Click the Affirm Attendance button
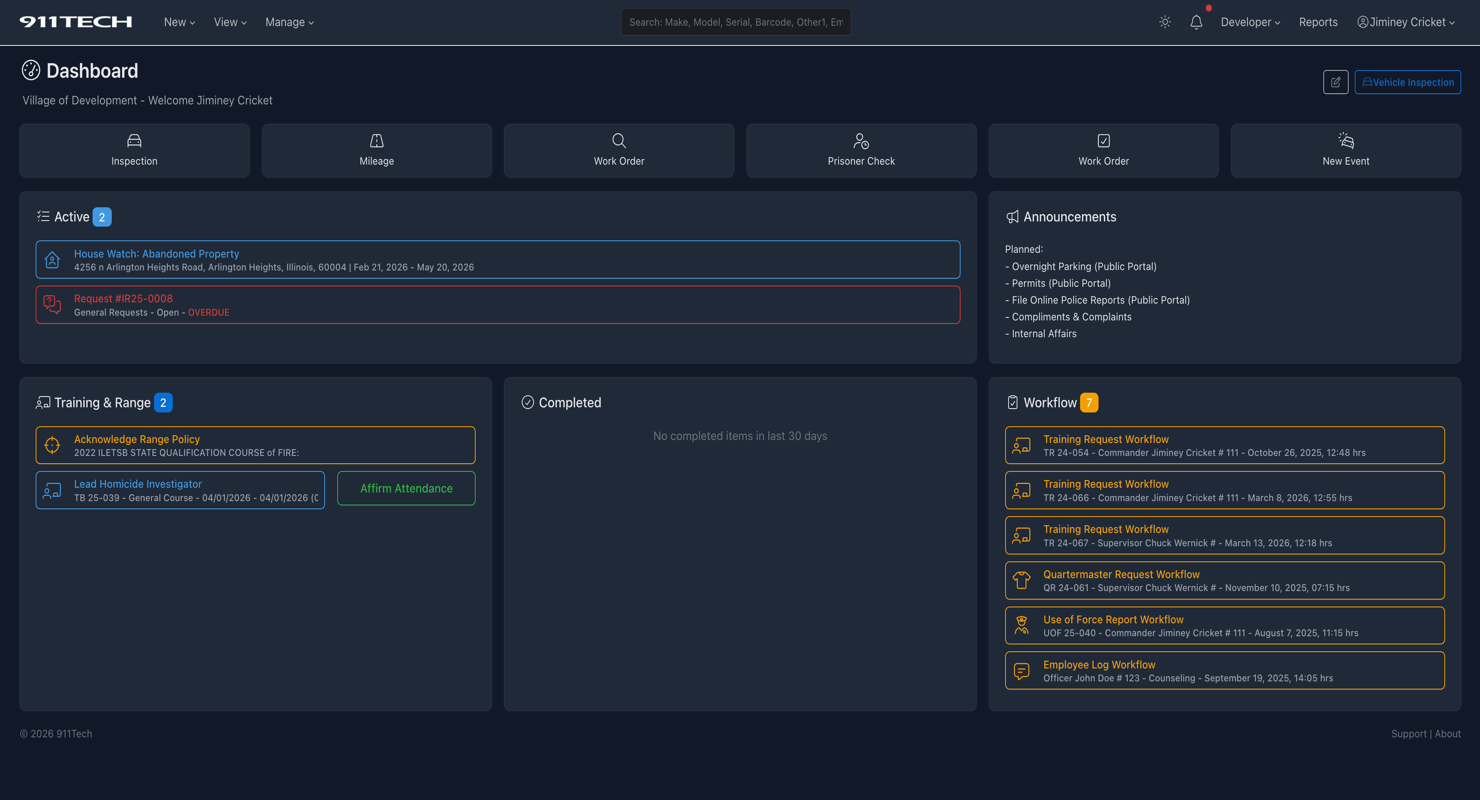The height and width of the screenshot is (800, 1480). tap(406, 489)
